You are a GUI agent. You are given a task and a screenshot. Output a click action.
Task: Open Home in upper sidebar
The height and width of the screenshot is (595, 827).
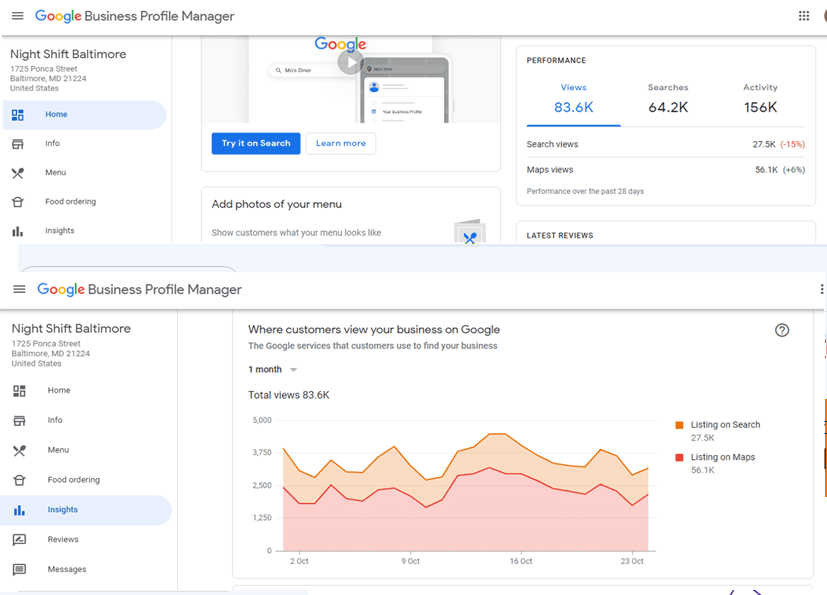(x=84, y=114)
